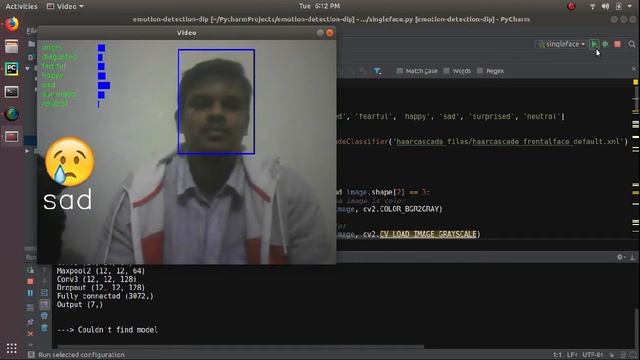This screenshot has width=640, height=360.
Task: Open the Activities overview
Action: 21,6
